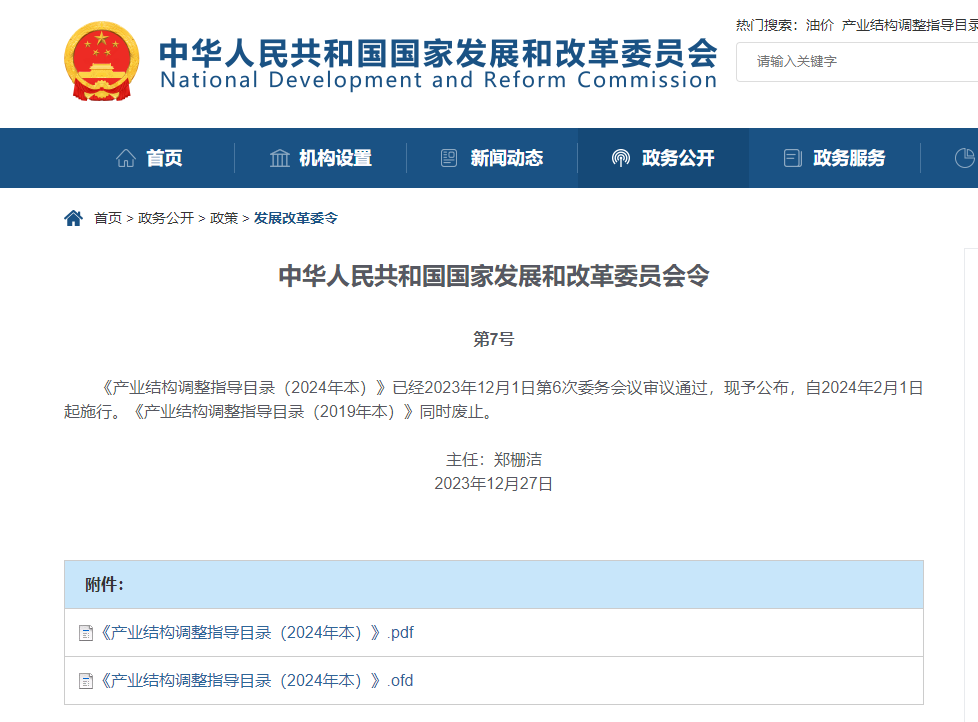
Task: Click the home icon beside 首页 in navigation
Action: pyautogui.click(x=125, y=157)
